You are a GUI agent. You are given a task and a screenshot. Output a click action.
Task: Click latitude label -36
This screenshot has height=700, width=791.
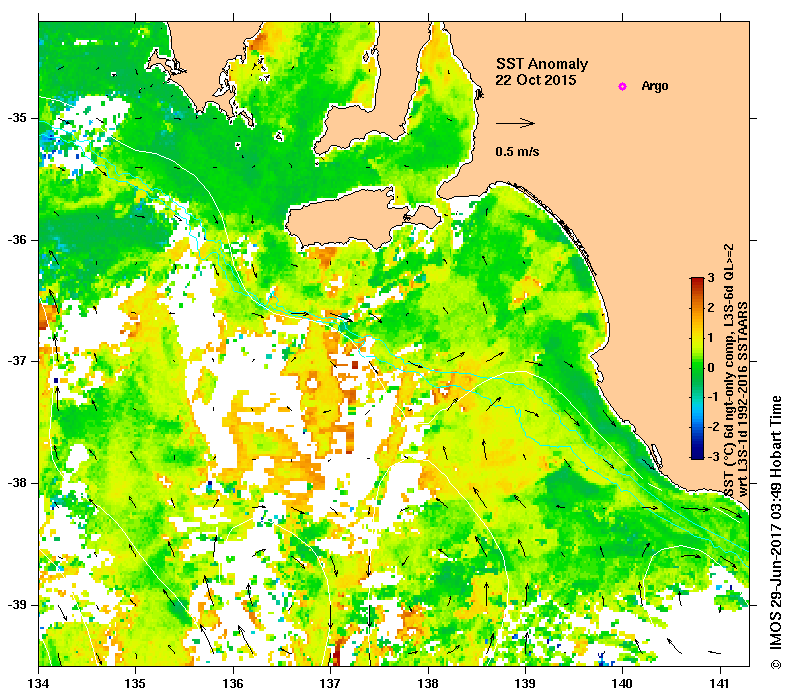click(x=18, y=240)
